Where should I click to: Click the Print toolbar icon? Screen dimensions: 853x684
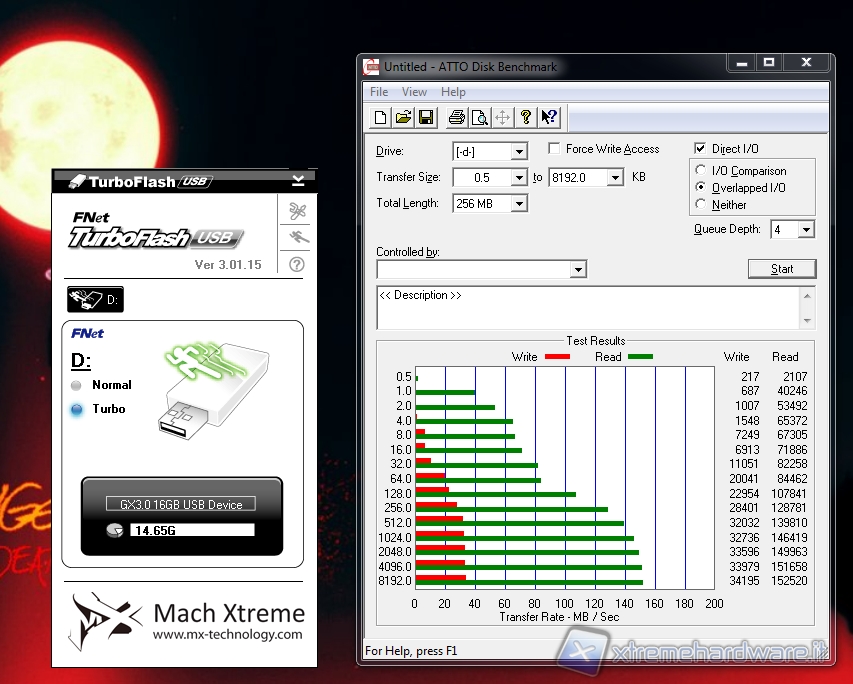pos(456,118)
